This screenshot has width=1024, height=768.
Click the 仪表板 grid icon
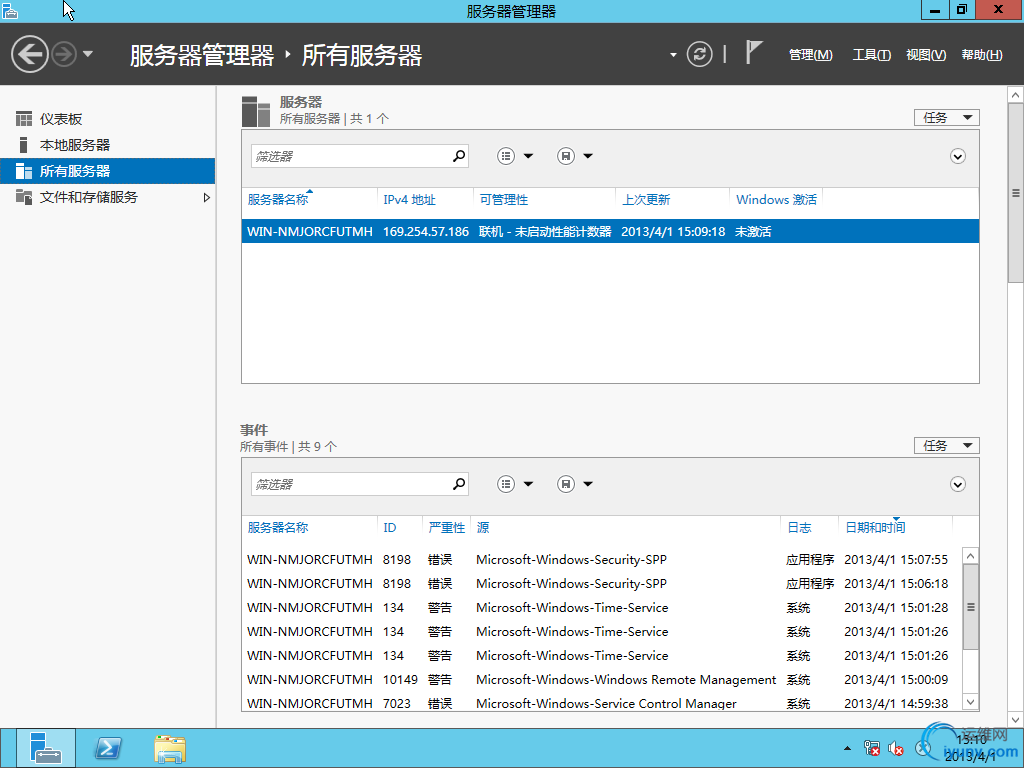(x=24, y=119)
